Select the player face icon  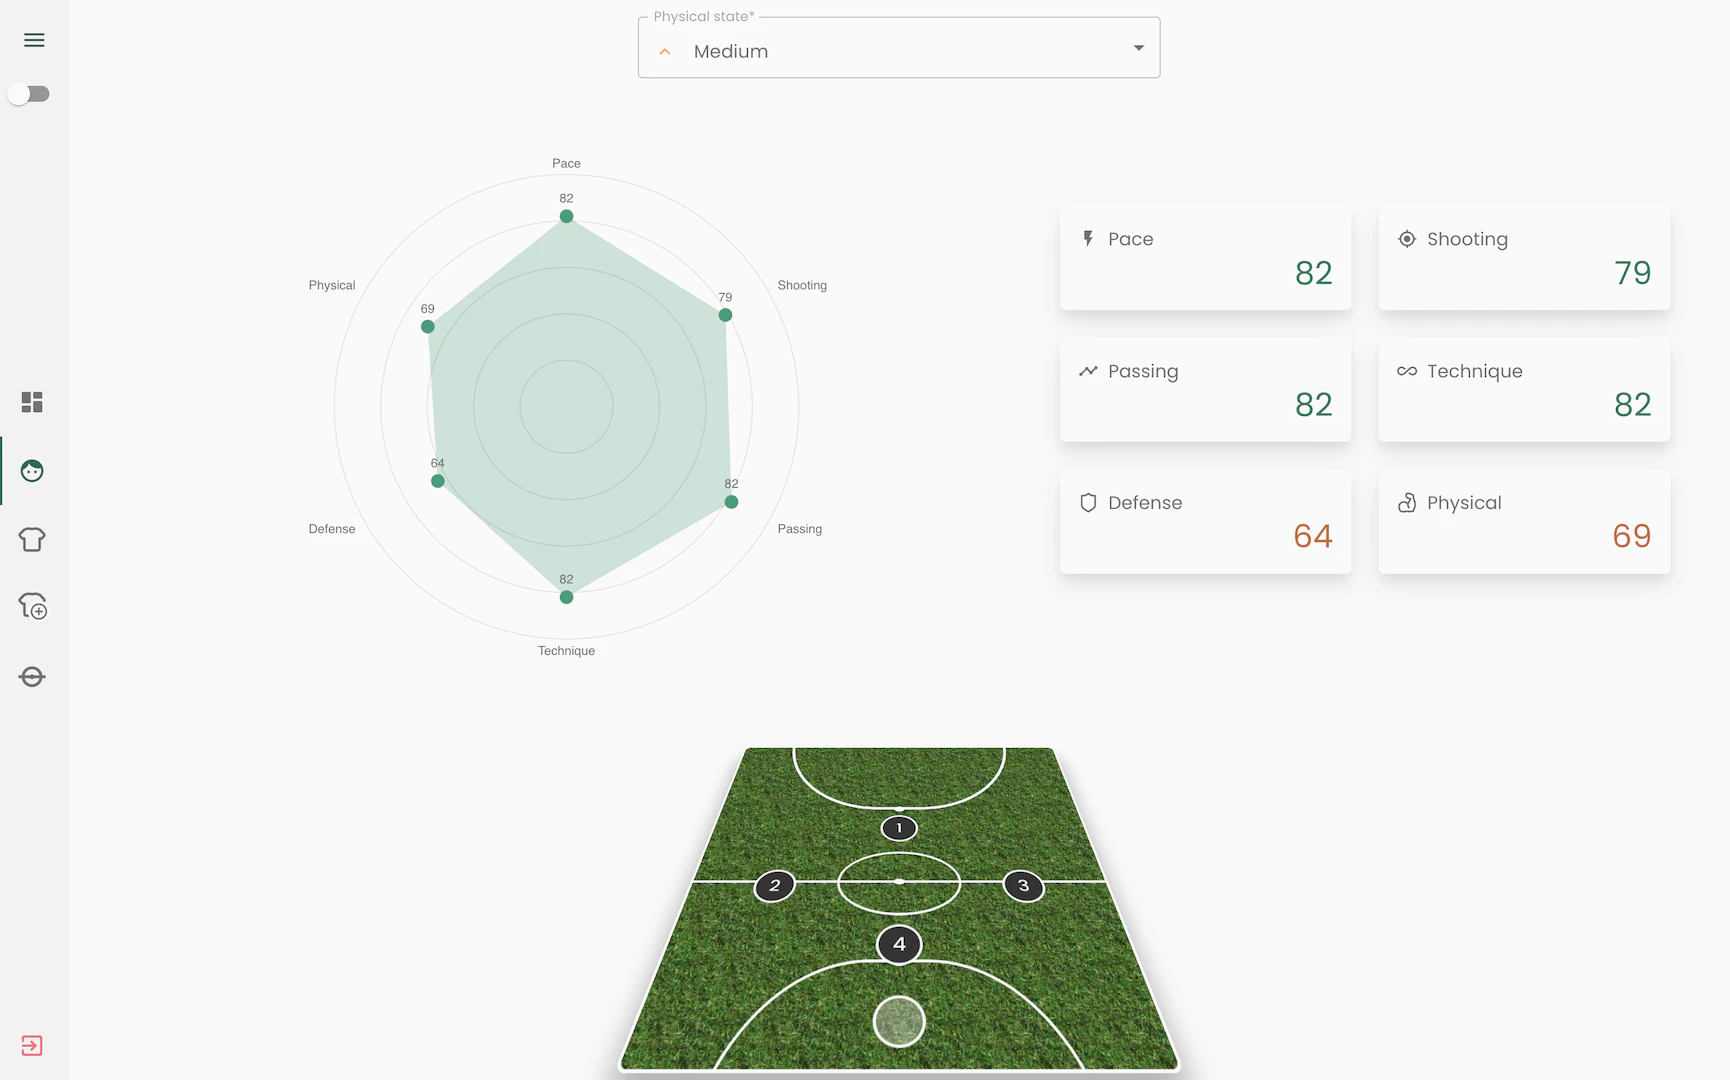tap(32, 471)
